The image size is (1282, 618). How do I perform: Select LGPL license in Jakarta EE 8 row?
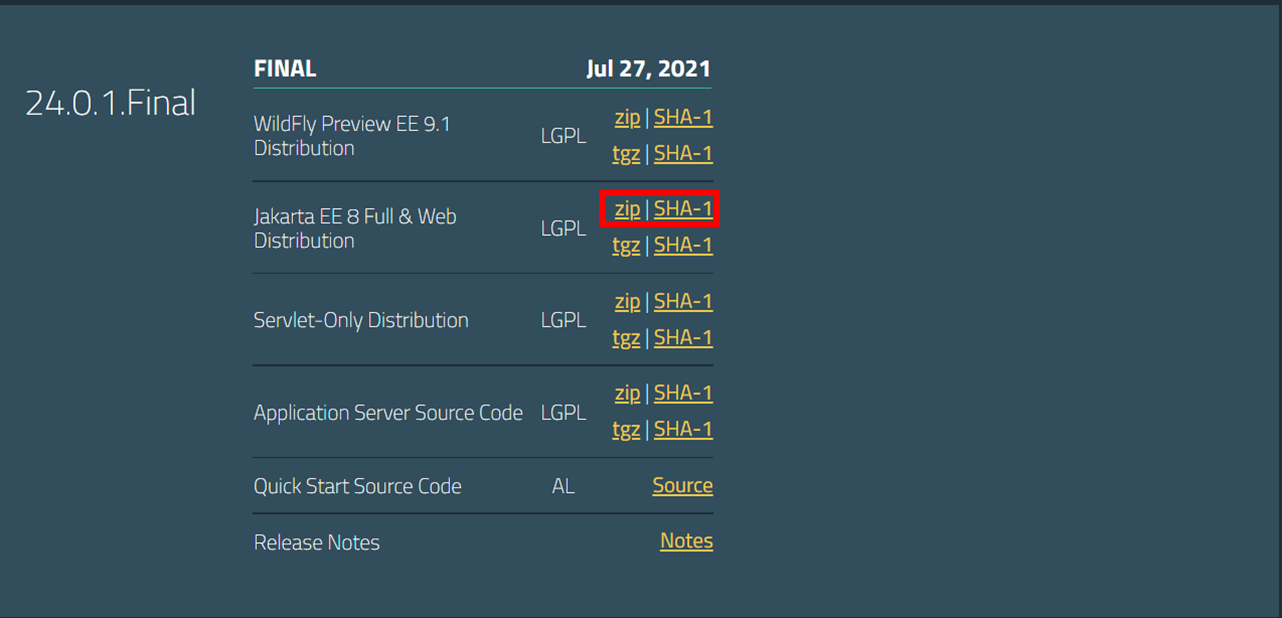point(563,228)
